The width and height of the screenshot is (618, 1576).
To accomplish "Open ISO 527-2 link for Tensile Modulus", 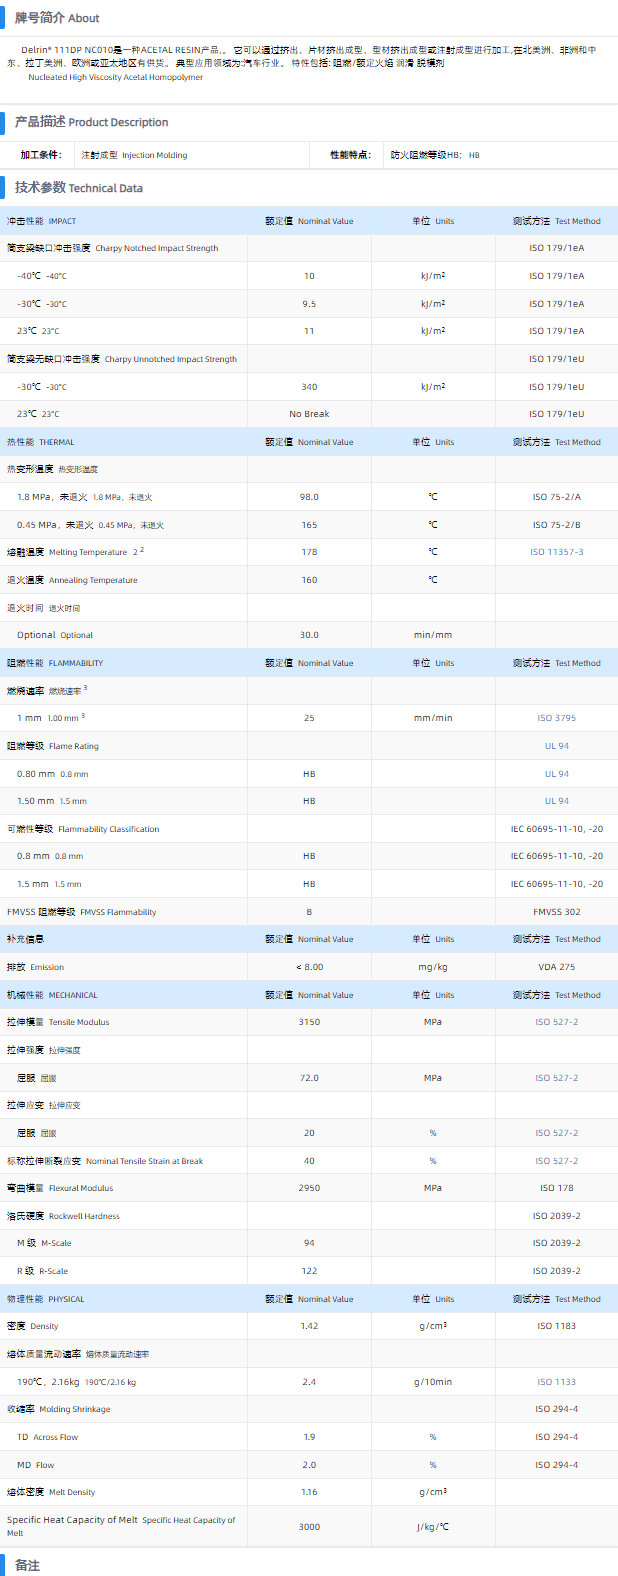I will [x=556, y=1022].
